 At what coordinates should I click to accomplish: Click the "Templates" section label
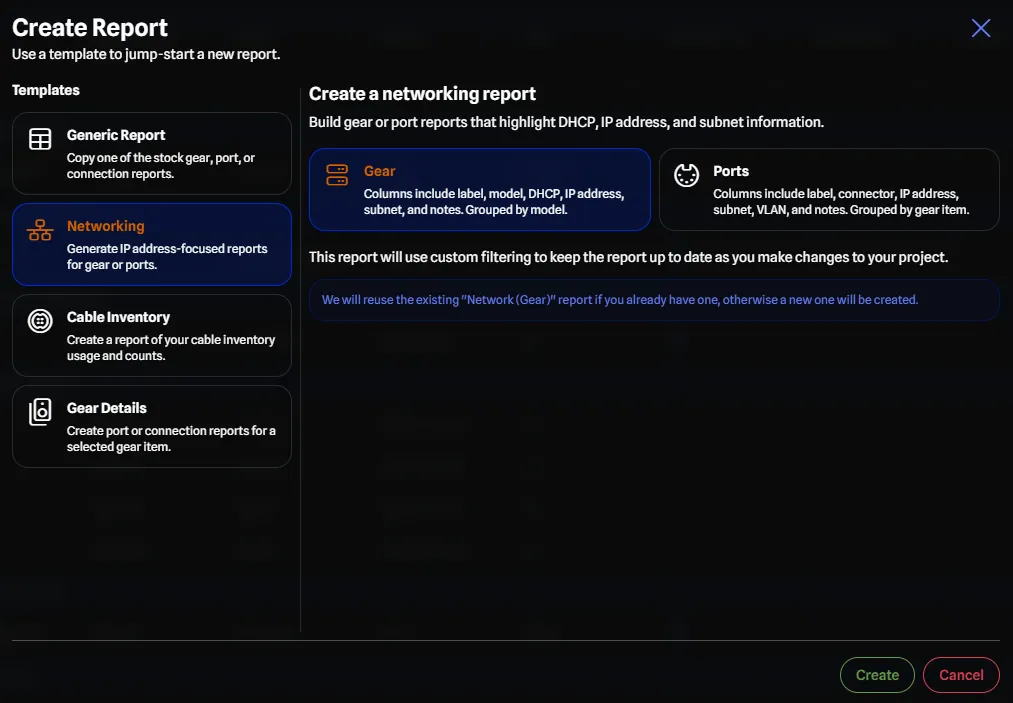pos(46,90)
